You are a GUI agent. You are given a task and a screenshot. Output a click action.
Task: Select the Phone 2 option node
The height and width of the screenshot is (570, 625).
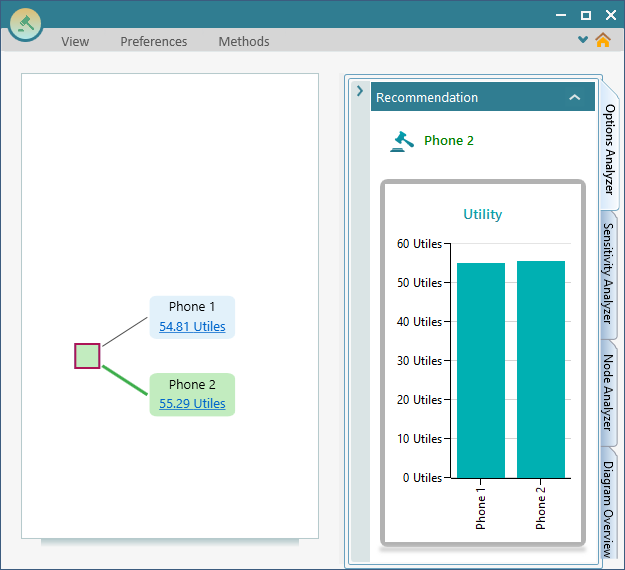192,384
